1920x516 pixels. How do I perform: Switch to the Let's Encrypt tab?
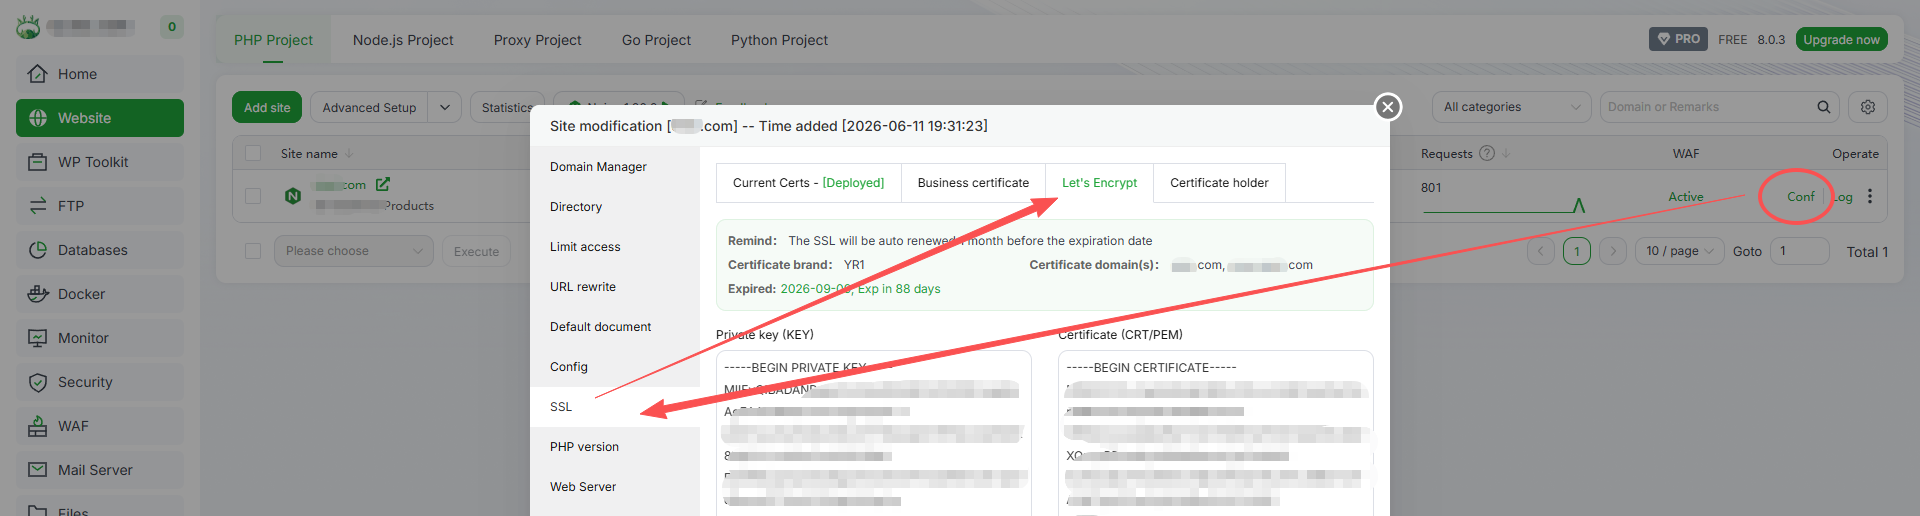[x=1099, y=183]
